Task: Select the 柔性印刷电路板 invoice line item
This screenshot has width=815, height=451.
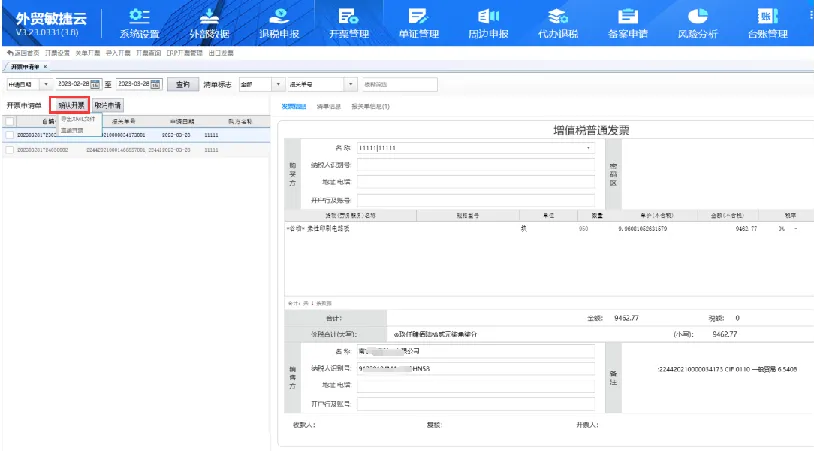Action: [318, 229]
